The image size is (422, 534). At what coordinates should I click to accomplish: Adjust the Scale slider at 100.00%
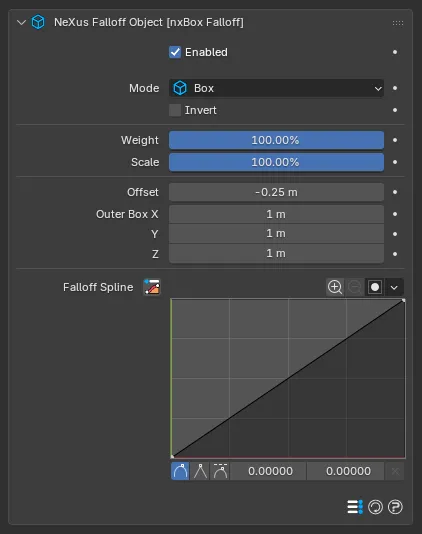tap(276, 162)
